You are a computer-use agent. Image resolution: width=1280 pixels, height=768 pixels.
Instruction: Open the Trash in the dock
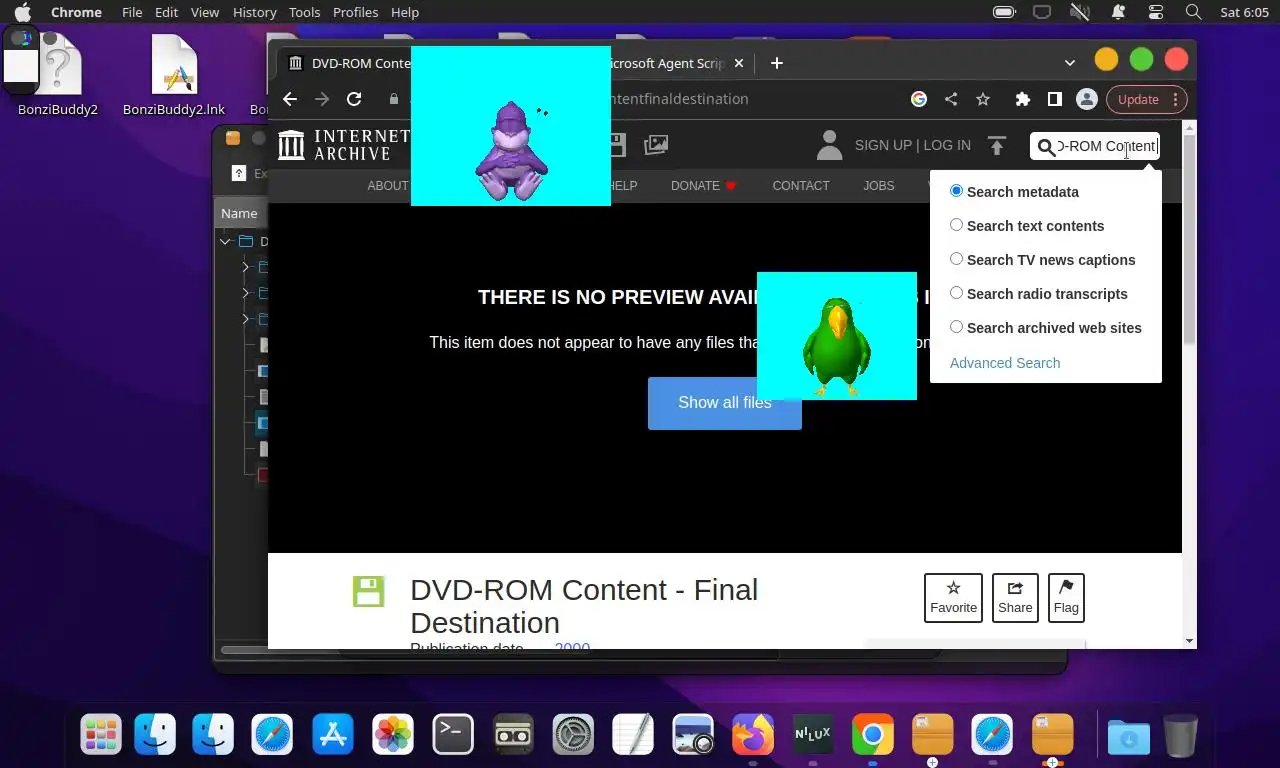1181,735
